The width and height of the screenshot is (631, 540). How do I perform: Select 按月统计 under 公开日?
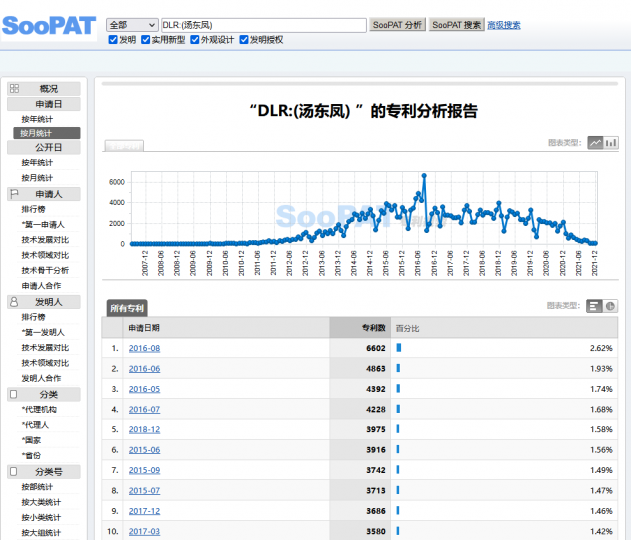pyautogui.click(x=37, y=178)
